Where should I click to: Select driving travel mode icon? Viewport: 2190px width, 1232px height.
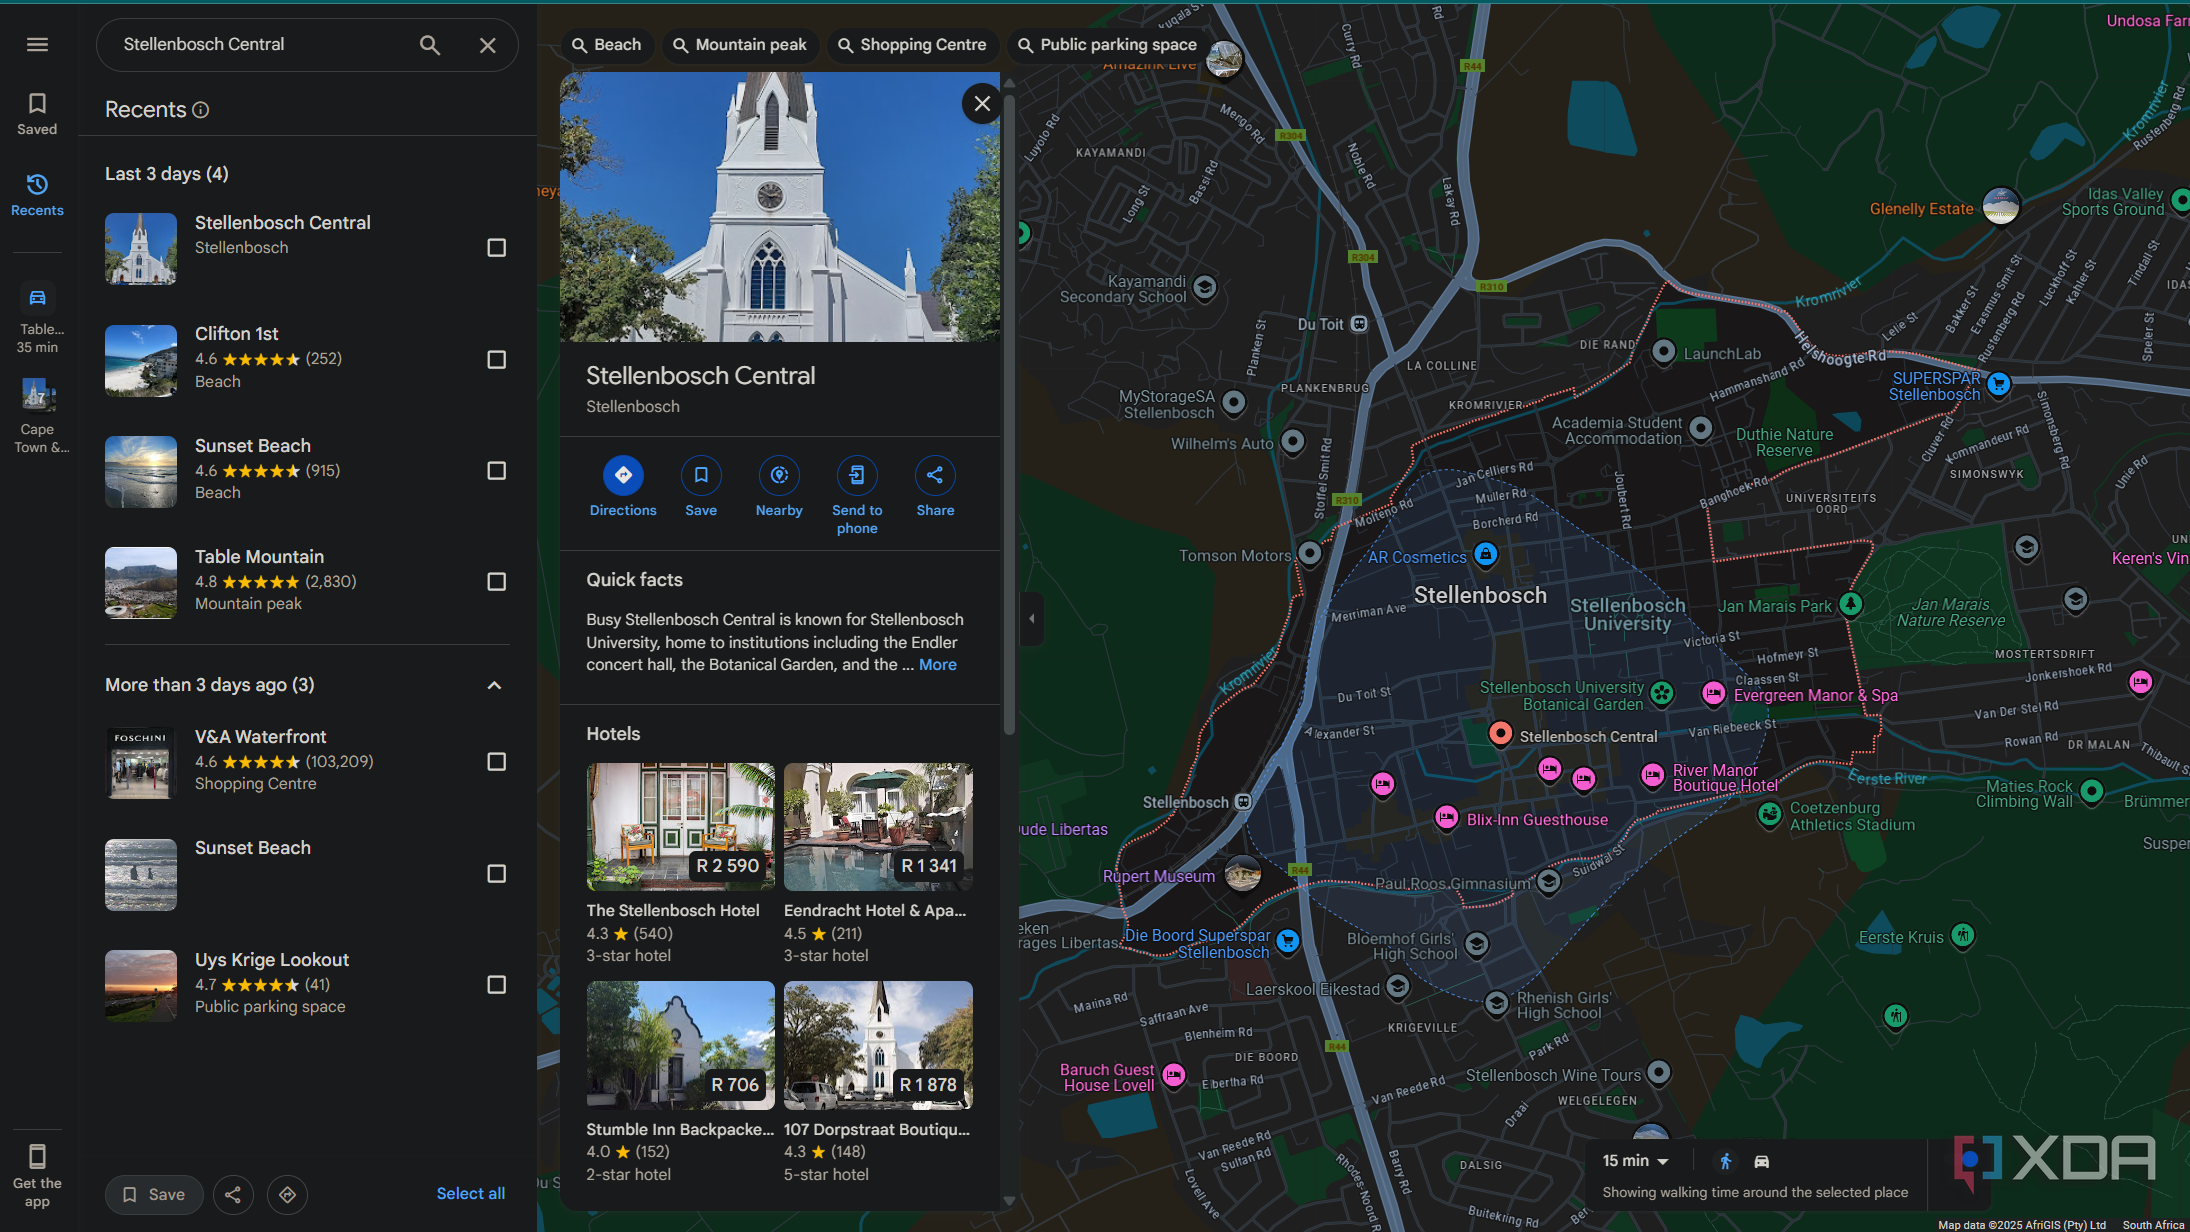[x=1762, y=1161]
